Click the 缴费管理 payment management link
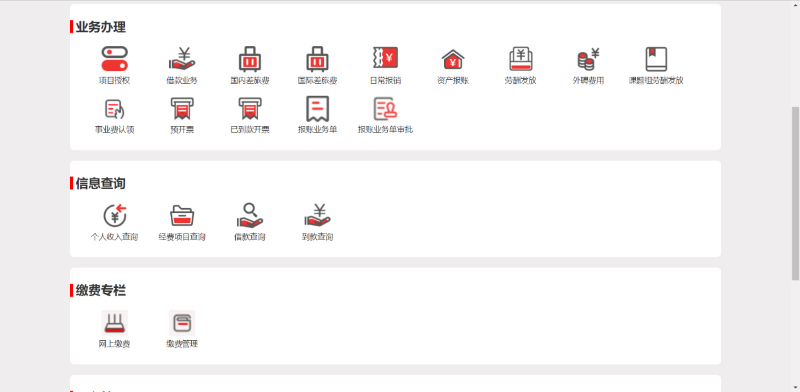 tap(182, 345)
